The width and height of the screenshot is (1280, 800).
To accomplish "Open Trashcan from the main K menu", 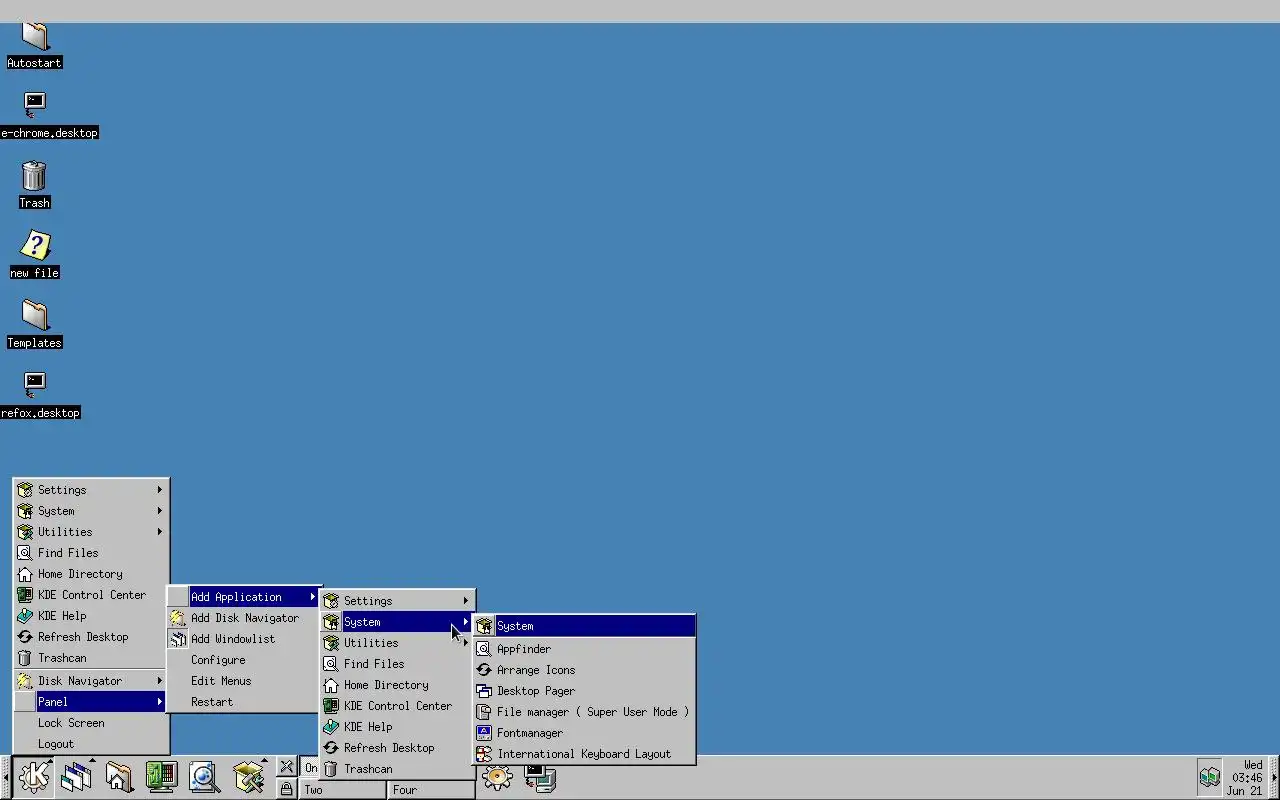I will (x=91, y=658).
